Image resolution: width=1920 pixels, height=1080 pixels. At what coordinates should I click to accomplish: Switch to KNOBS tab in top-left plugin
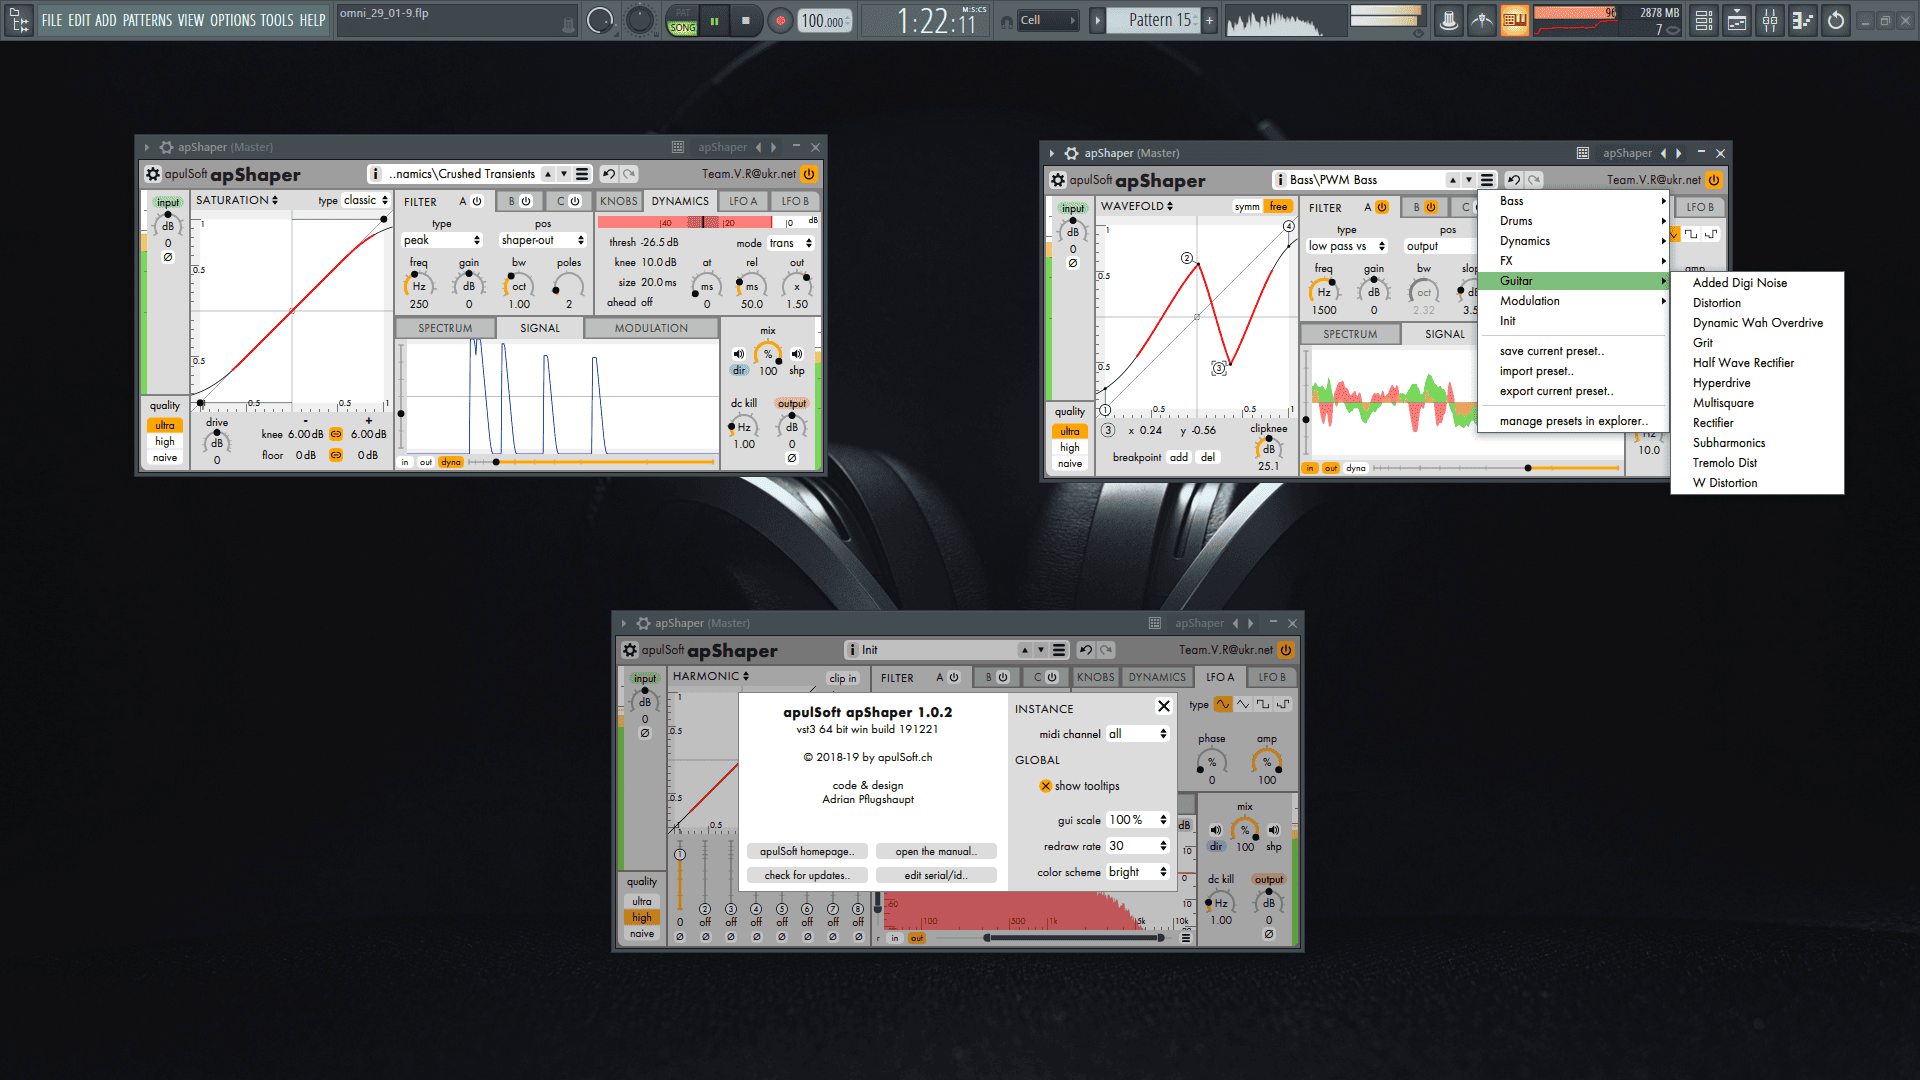point(619,201)
